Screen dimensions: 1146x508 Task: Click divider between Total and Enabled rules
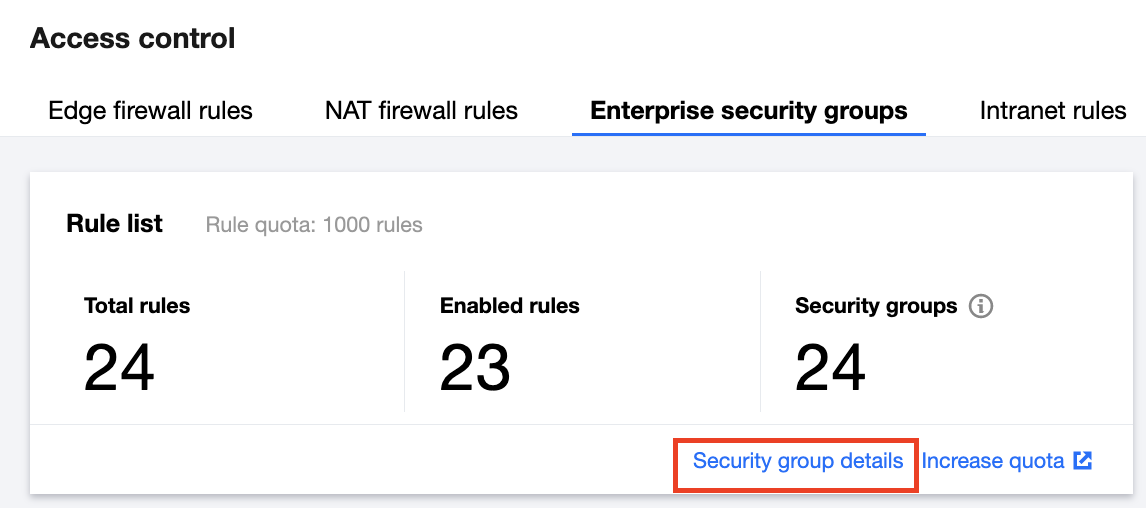point(404,340)
